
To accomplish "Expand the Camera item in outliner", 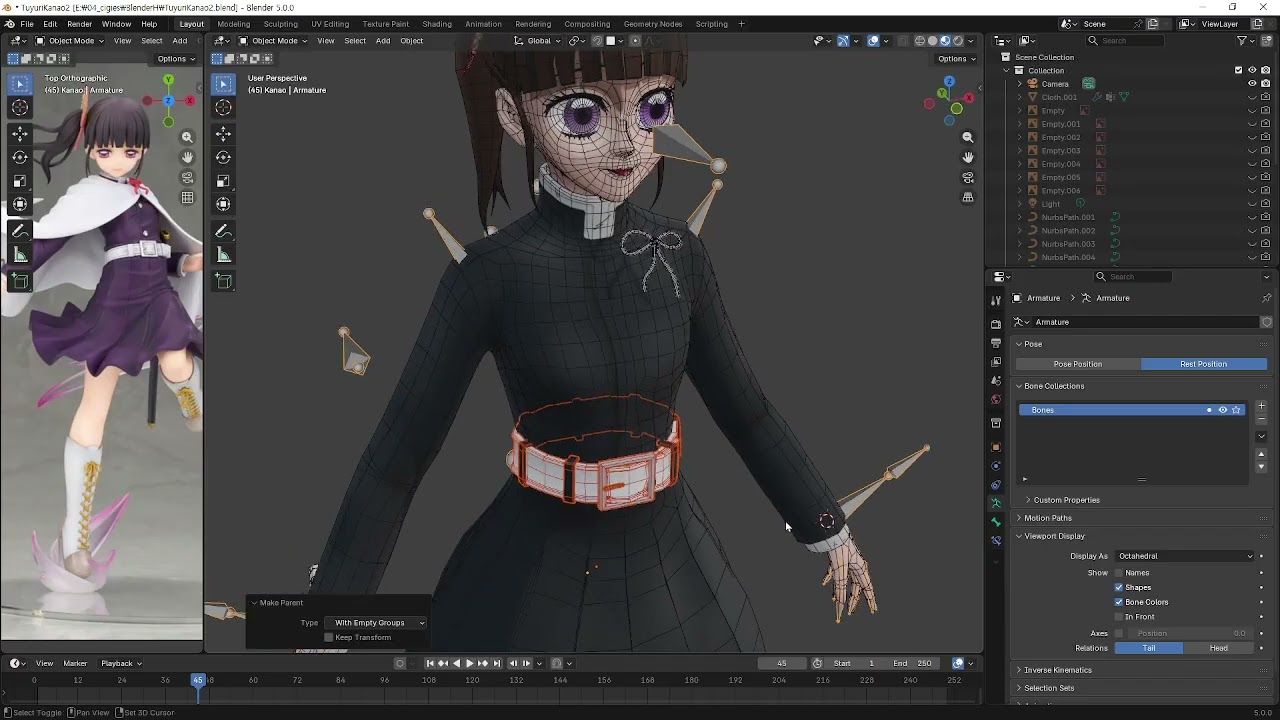I will tap(1020, 84).
